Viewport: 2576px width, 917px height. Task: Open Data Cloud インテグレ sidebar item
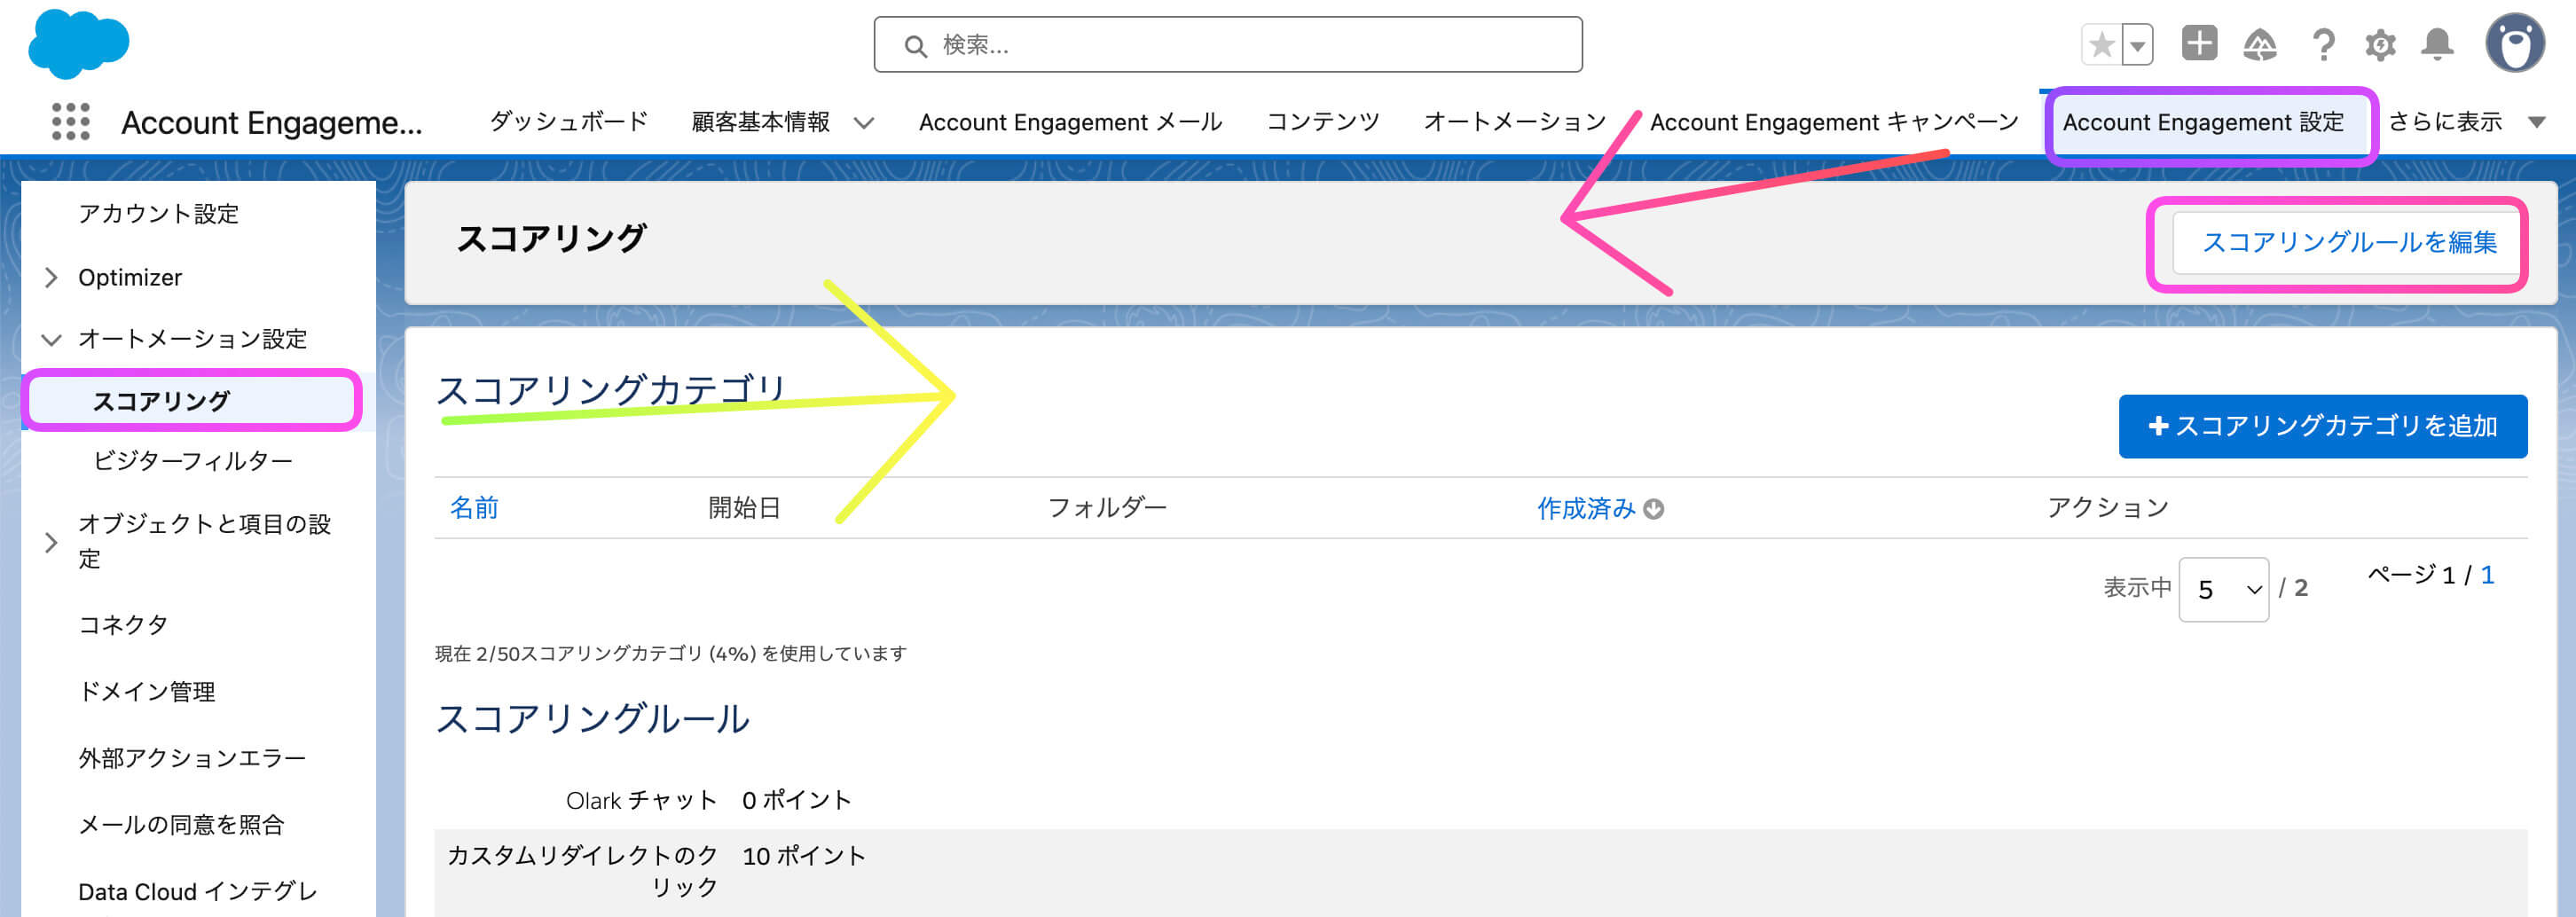[x=197, y=892]
